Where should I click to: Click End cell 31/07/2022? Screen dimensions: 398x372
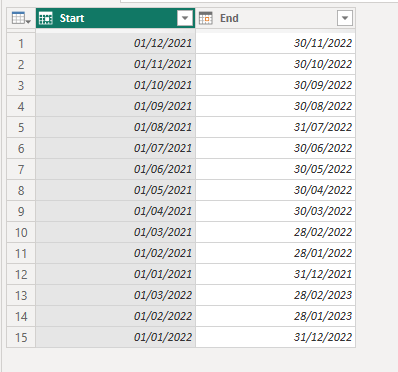(275, 127)
